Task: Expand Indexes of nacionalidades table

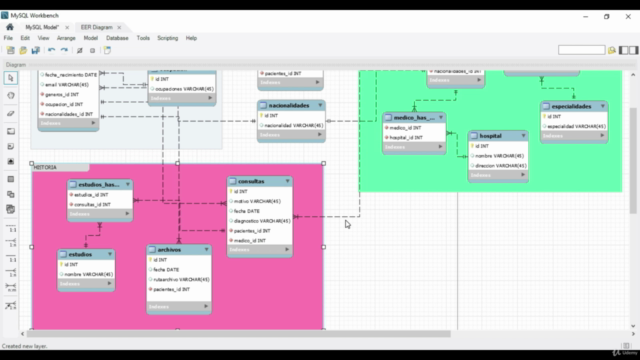Action: point(320,134)
